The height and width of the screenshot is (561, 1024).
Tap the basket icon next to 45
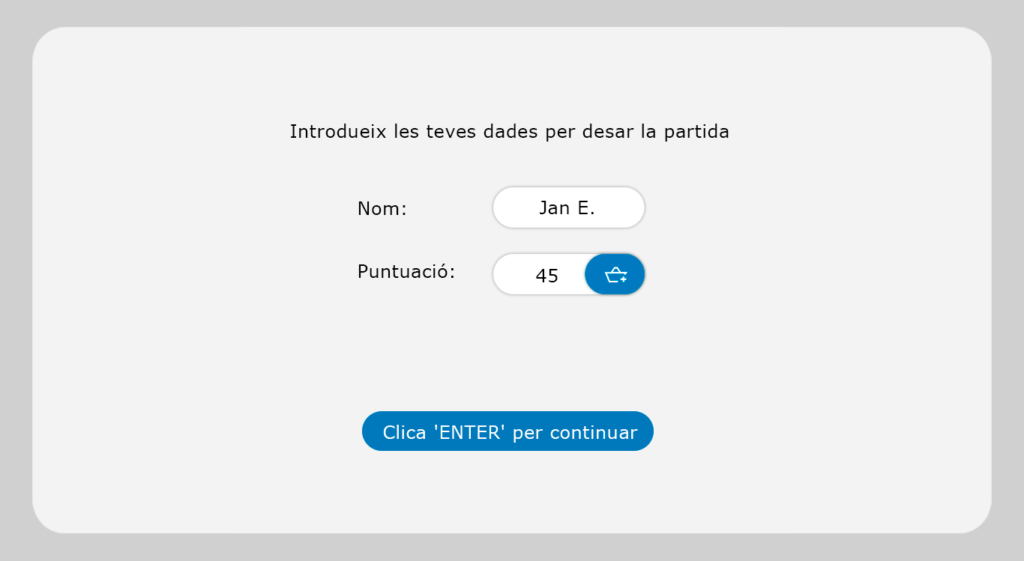coord(615,275)
